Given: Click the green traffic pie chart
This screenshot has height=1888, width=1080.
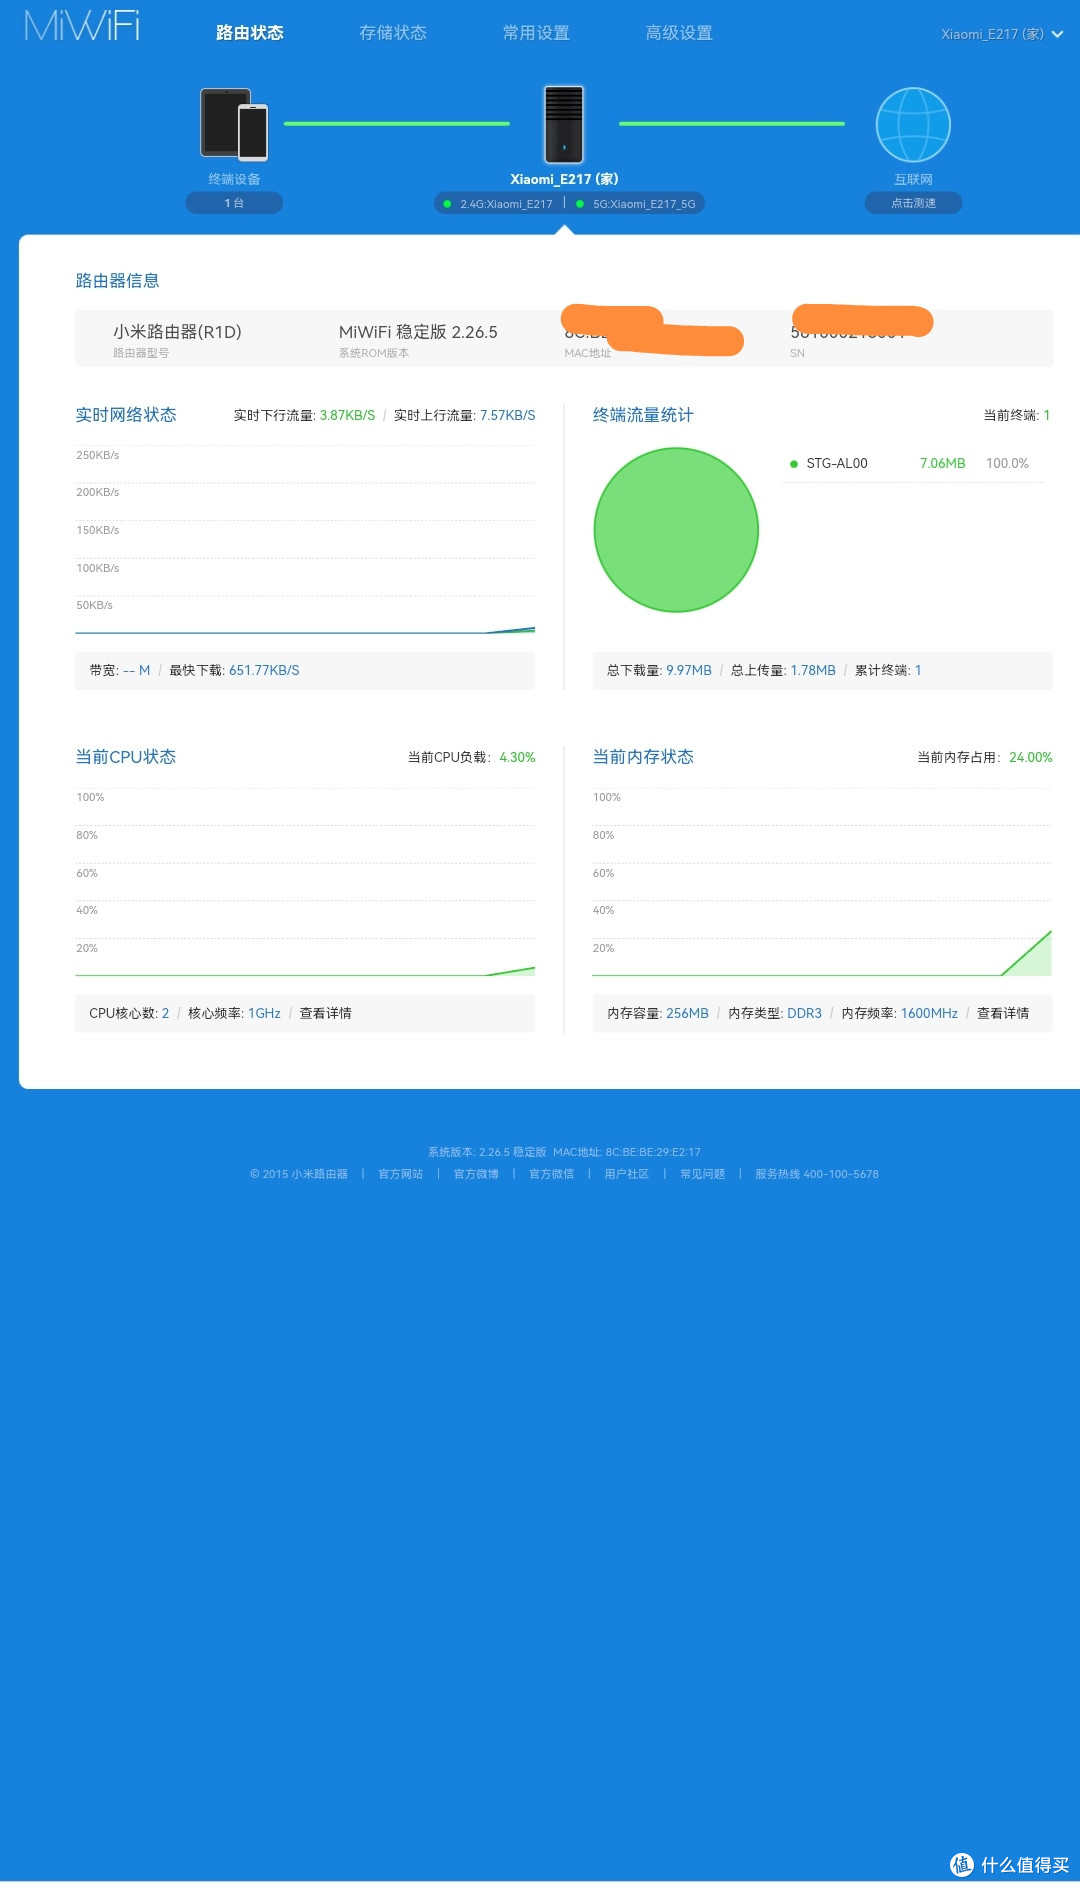Looking at the screenshot, I should pyautogui.click(x=676, y=530).
